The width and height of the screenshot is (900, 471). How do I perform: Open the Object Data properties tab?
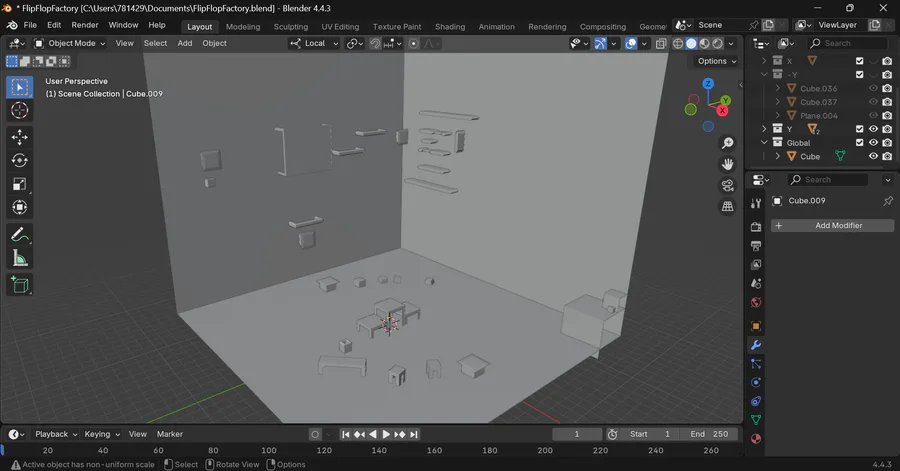point(756,420)
